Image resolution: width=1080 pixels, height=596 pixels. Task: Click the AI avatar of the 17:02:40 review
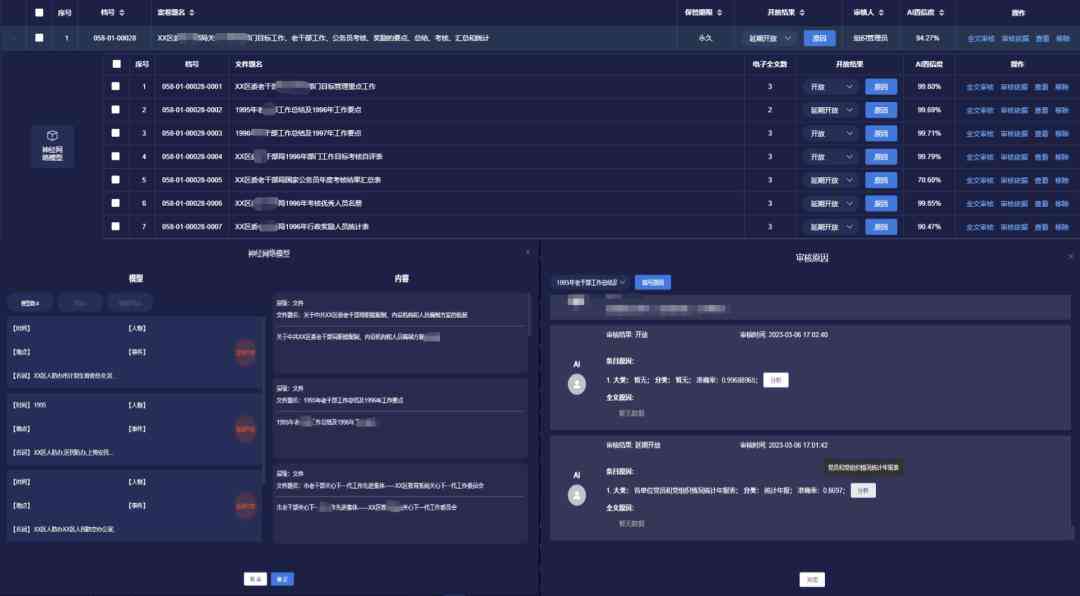[577, 384]
